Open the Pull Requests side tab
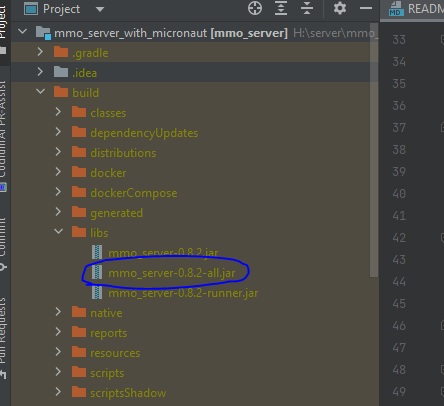The width and height of the screenshot is (444, 406). tap(3, 337)
